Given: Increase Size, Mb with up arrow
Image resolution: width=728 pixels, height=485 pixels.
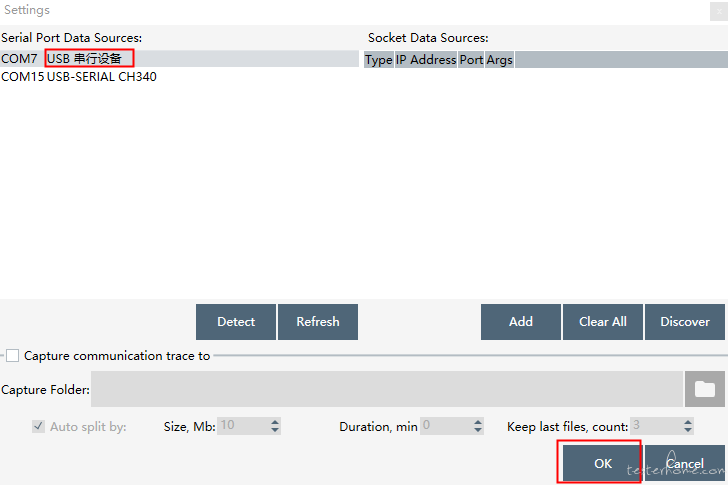Looking at the screenshot, I should tap(275, 421).
